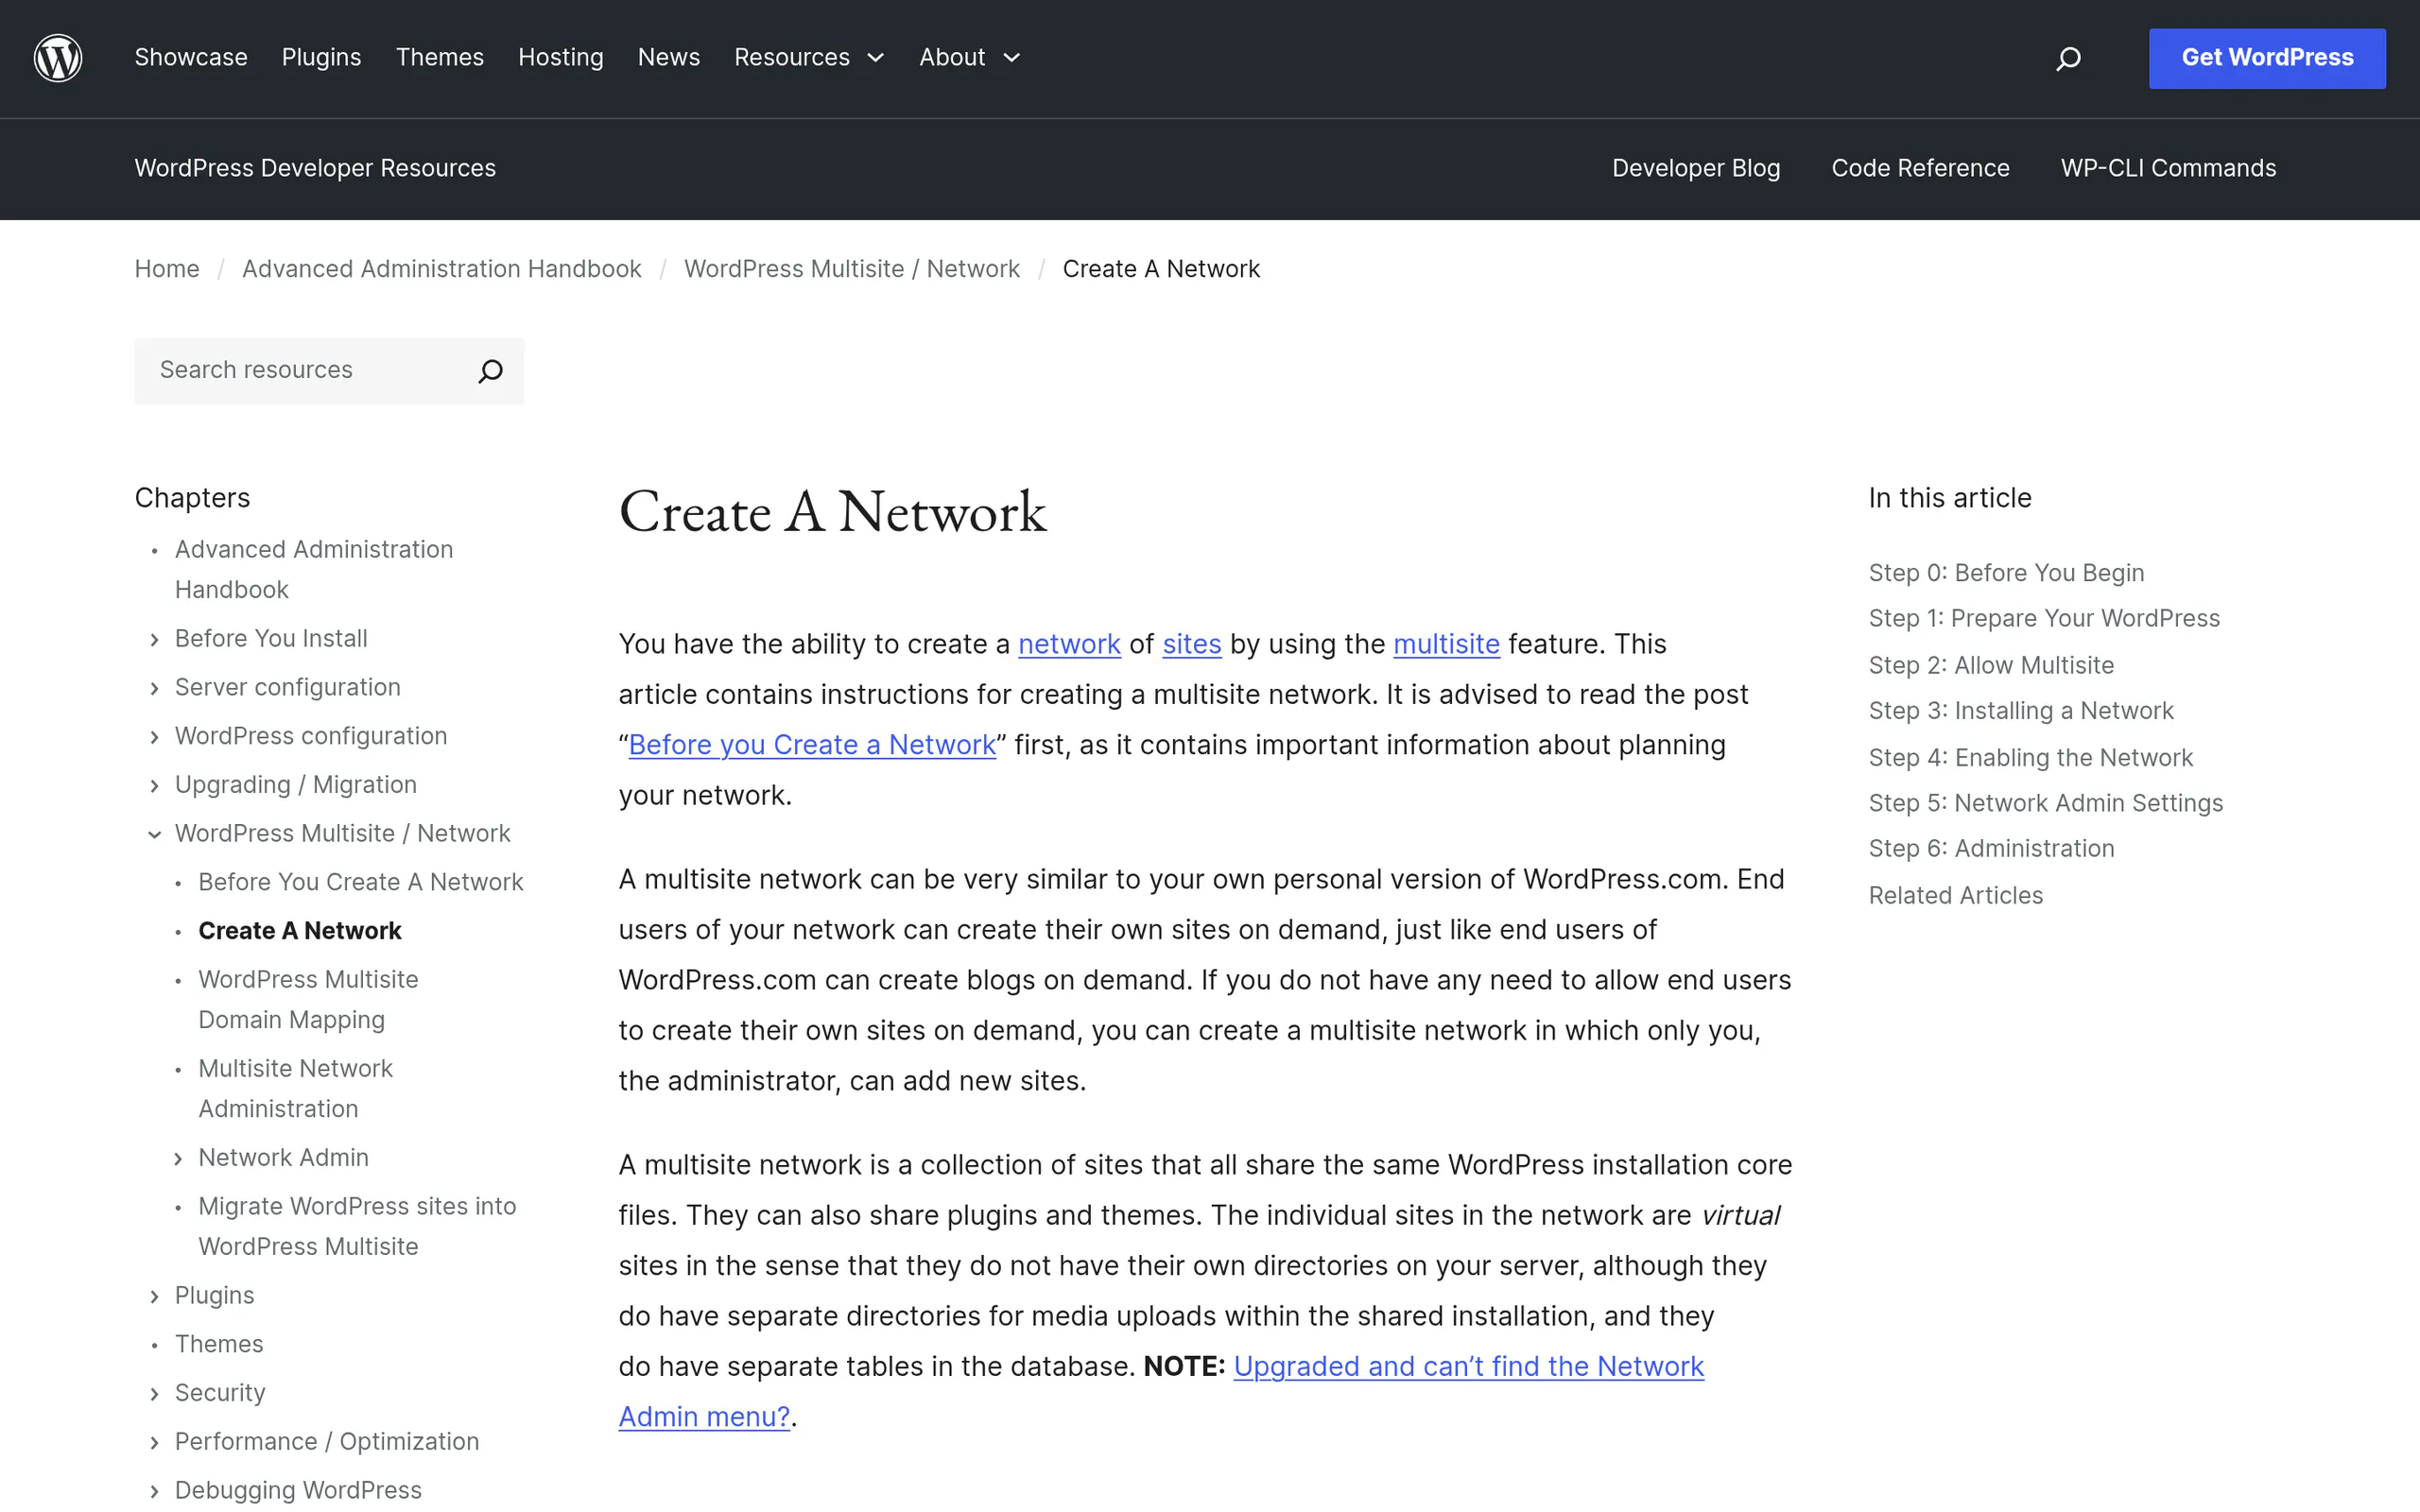2420x1512 pixels.
Task: Submit search with the resources magnifier icon
Action: (490, 371)
